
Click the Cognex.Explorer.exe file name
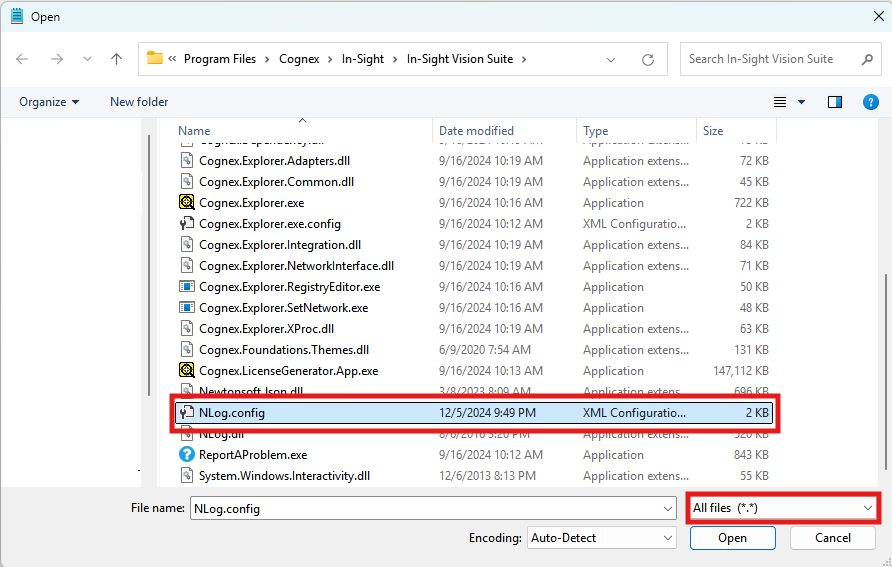251,203
